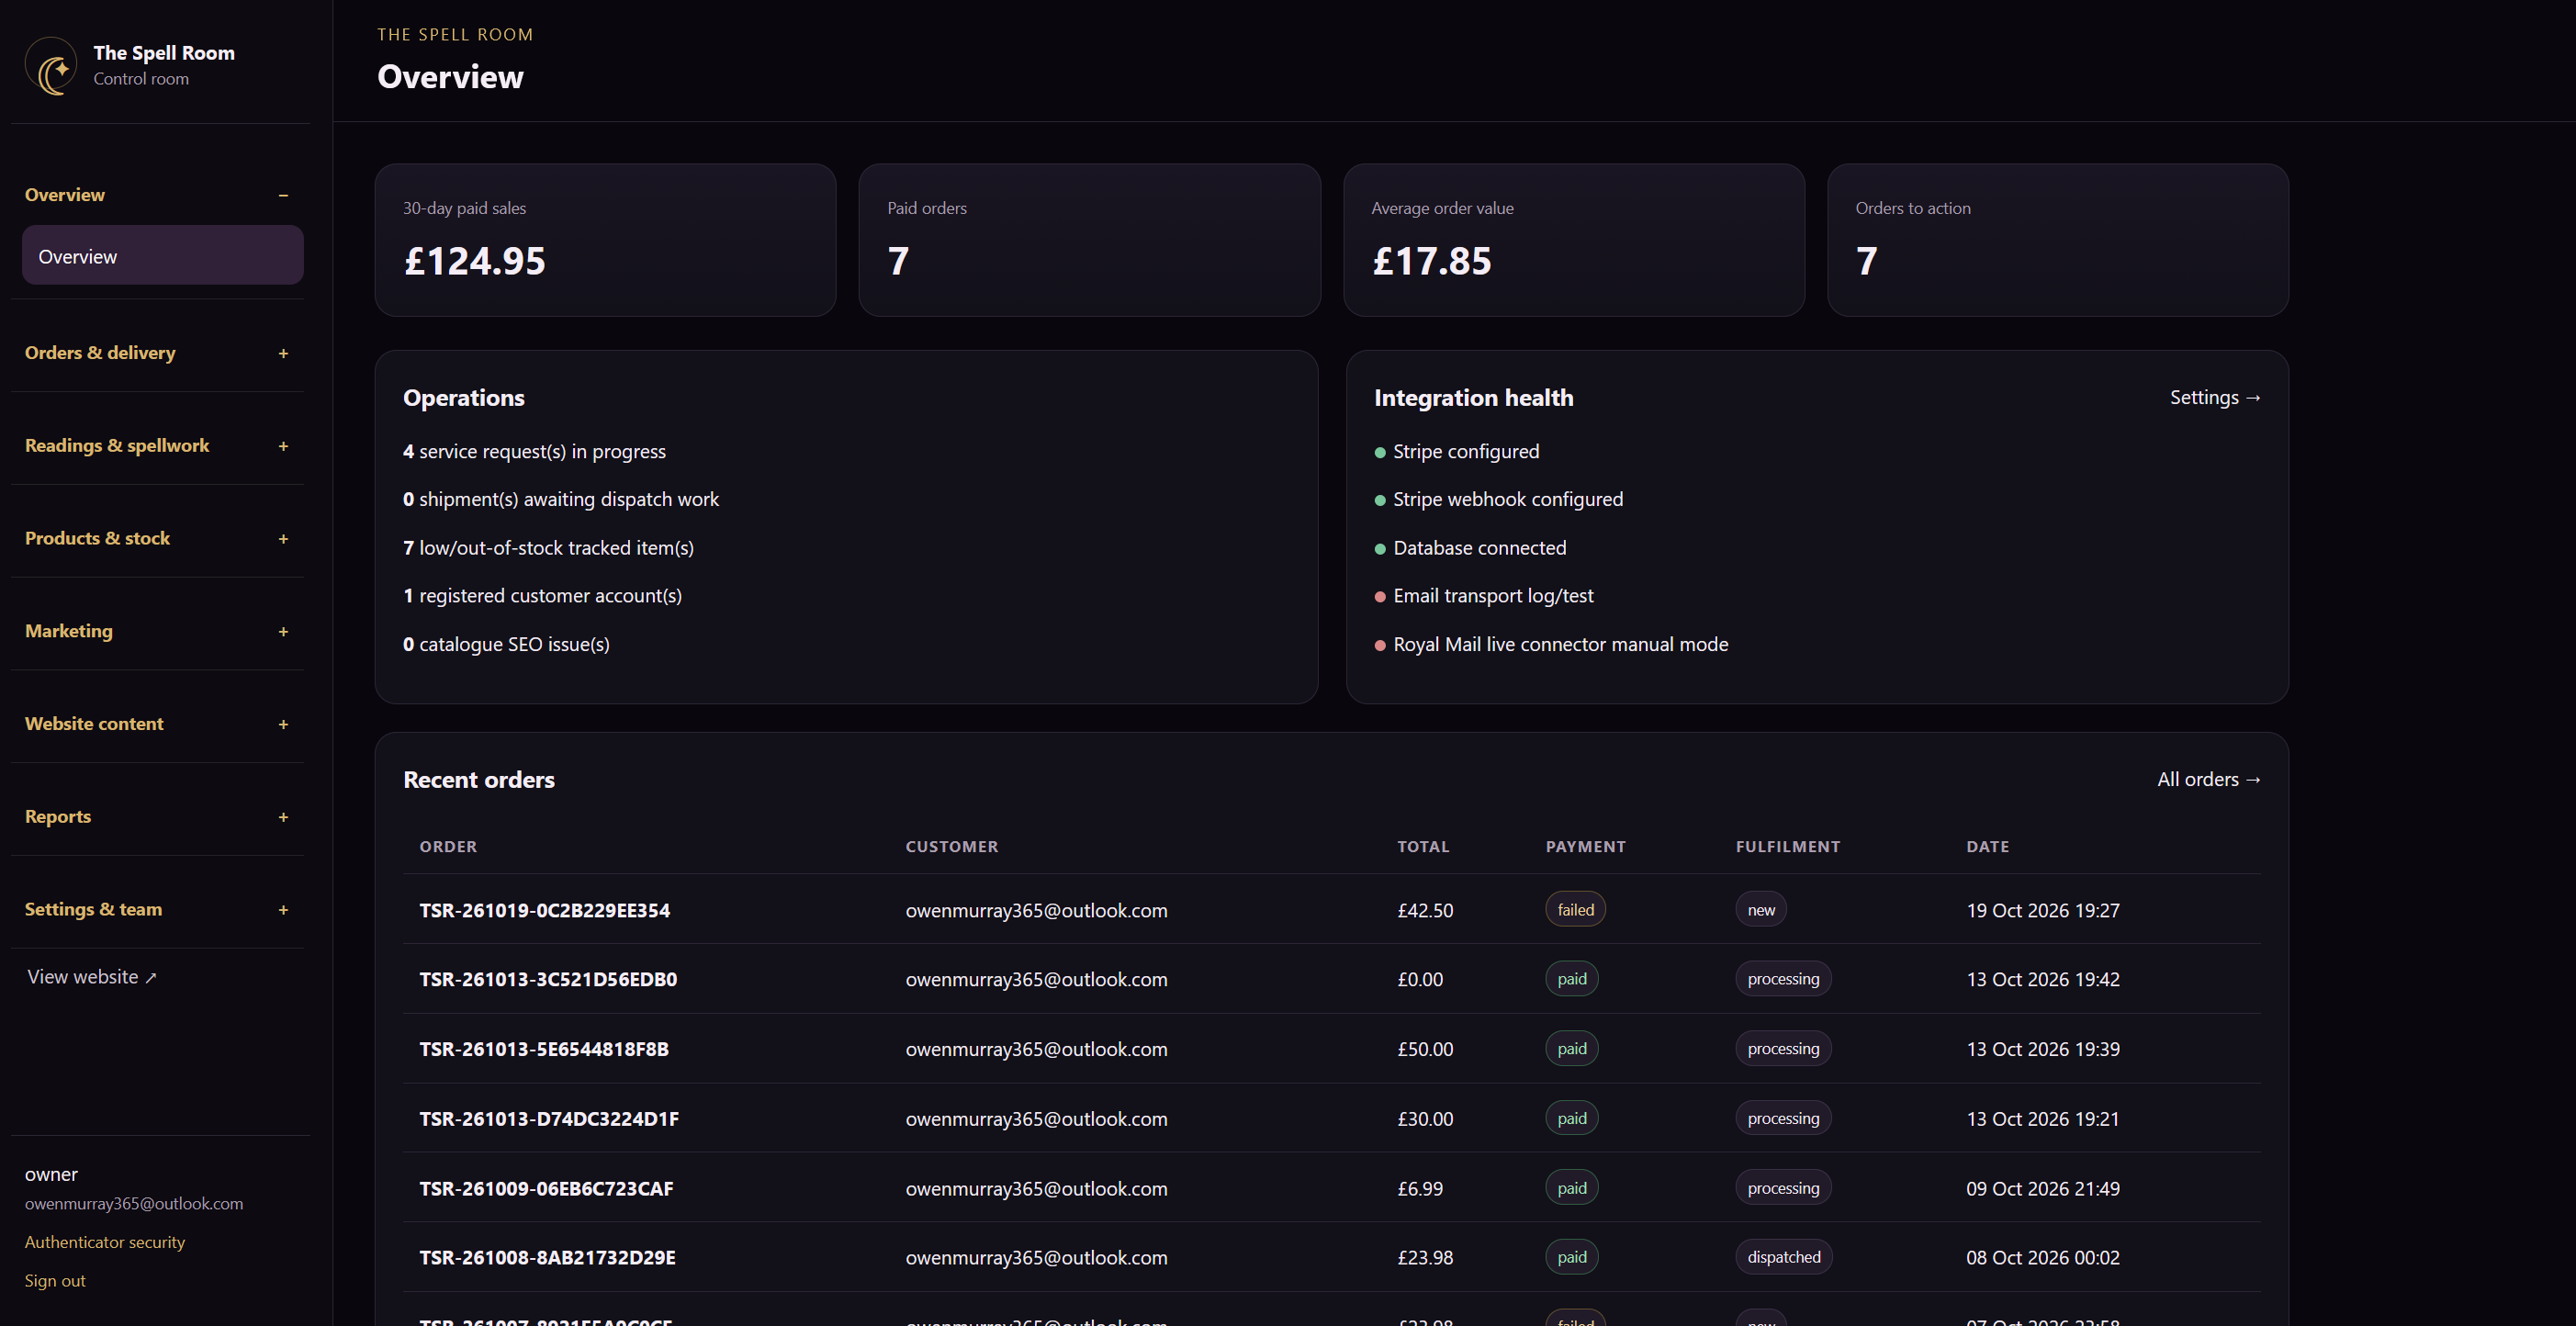Click the processing badge on the £6.99 order
2576x1326 pixels.
tap(1783, 1188)
